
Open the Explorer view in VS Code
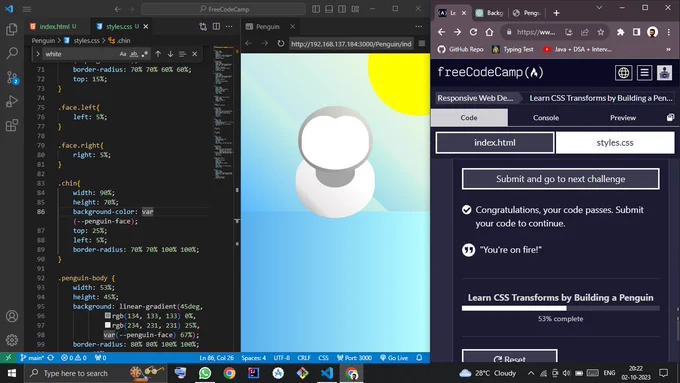pyautogui.click(x=12, y=29)
